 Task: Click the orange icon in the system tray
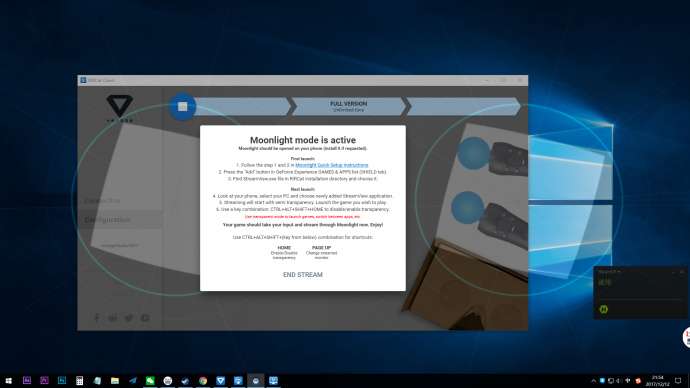(638, 381)
